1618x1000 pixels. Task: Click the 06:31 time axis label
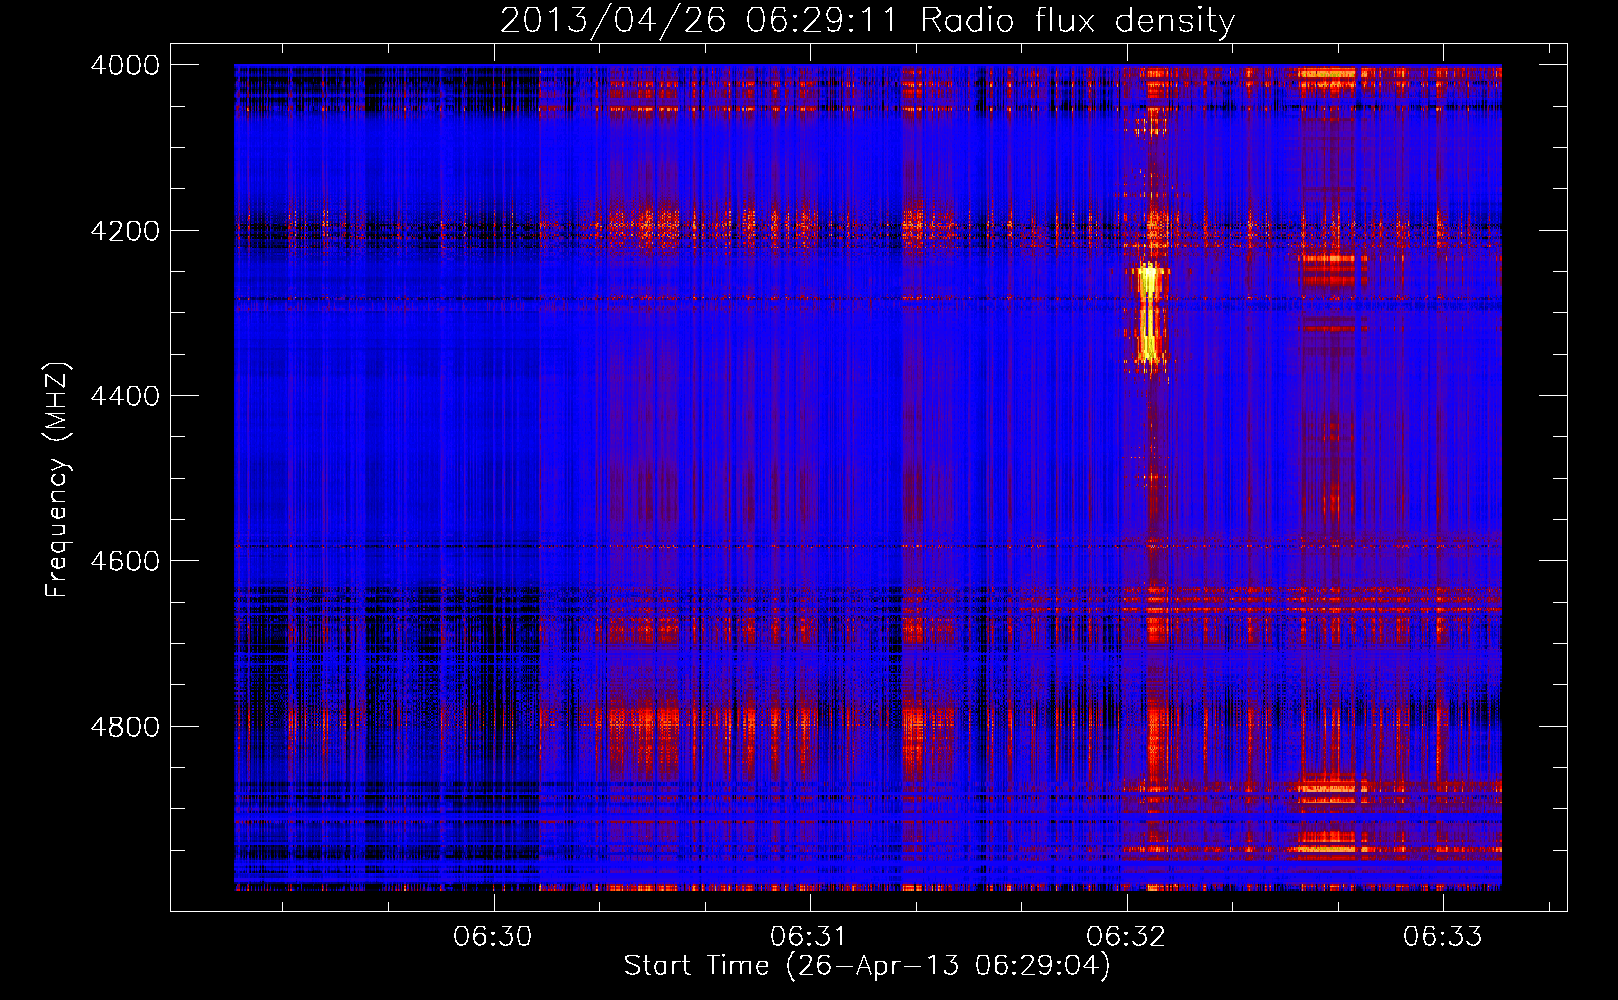click(x=809, y=937)
